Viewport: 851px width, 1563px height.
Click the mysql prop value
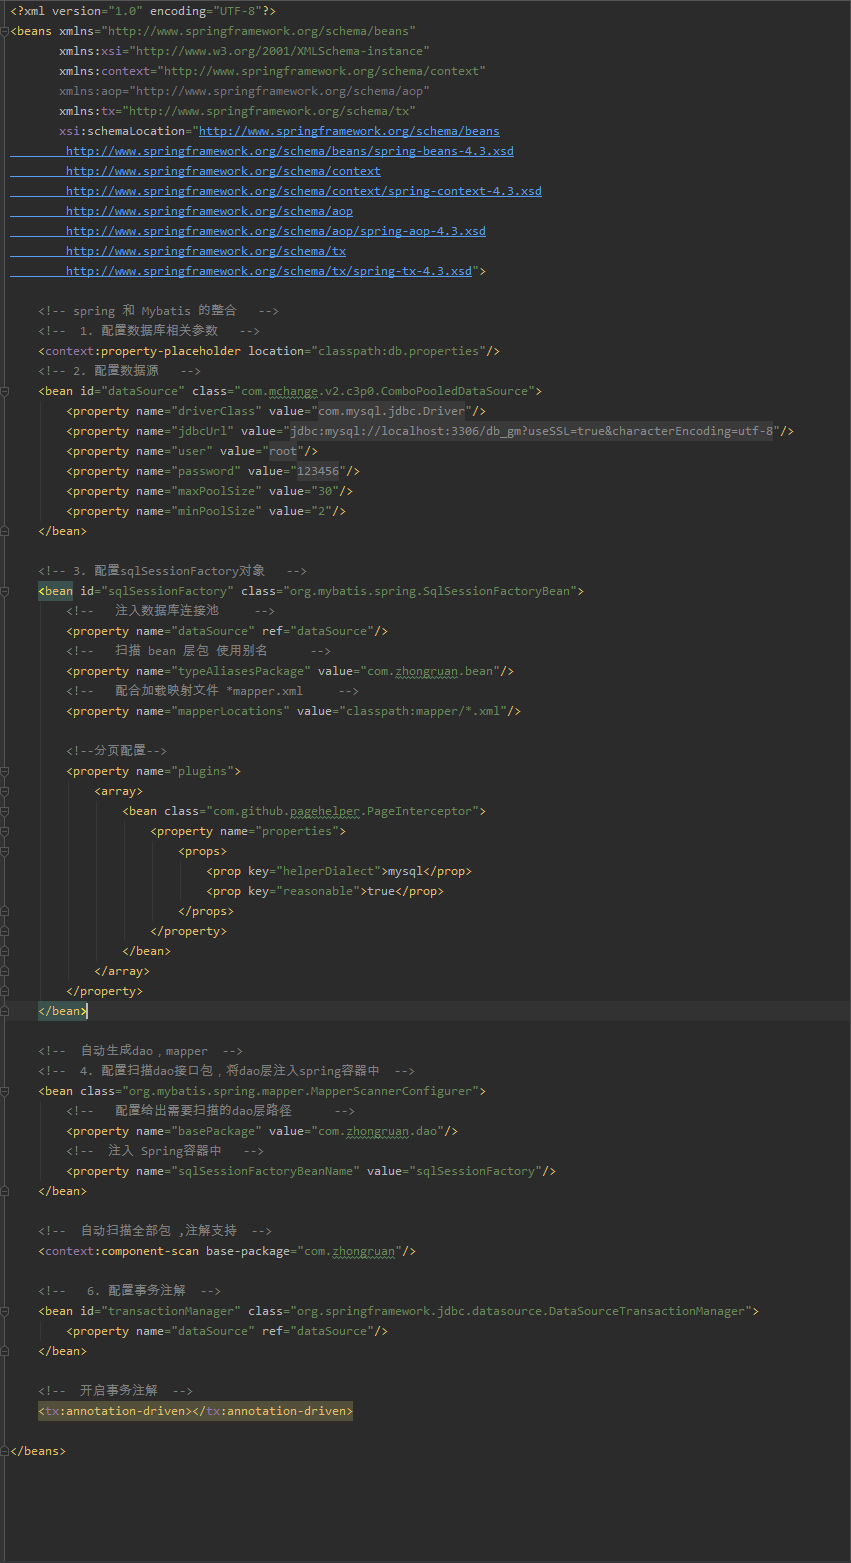click(406, 871)
